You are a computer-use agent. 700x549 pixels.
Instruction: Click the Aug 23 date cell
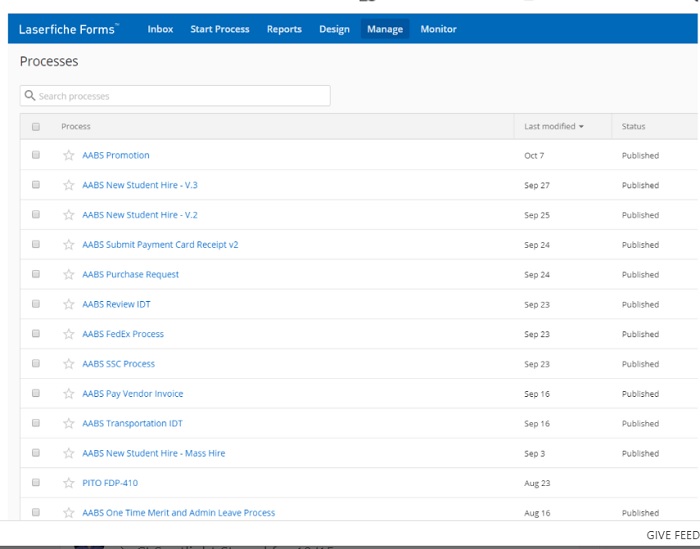click(537, 483)
